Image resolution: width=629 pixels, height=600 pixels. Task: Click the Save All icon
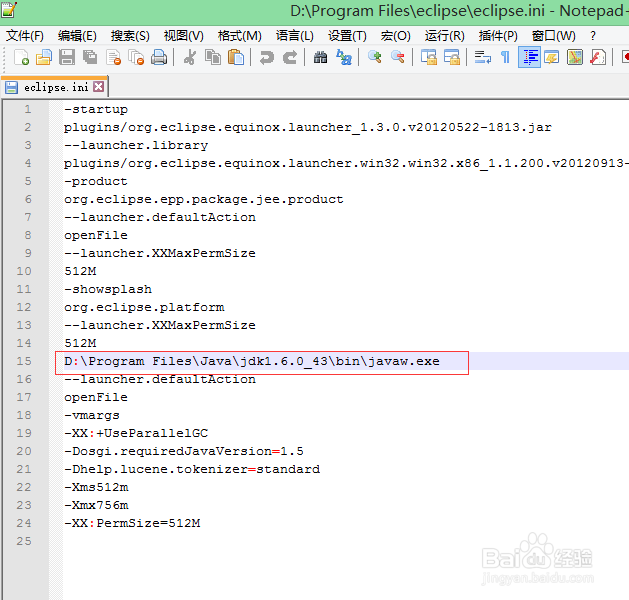coord(90,57)
